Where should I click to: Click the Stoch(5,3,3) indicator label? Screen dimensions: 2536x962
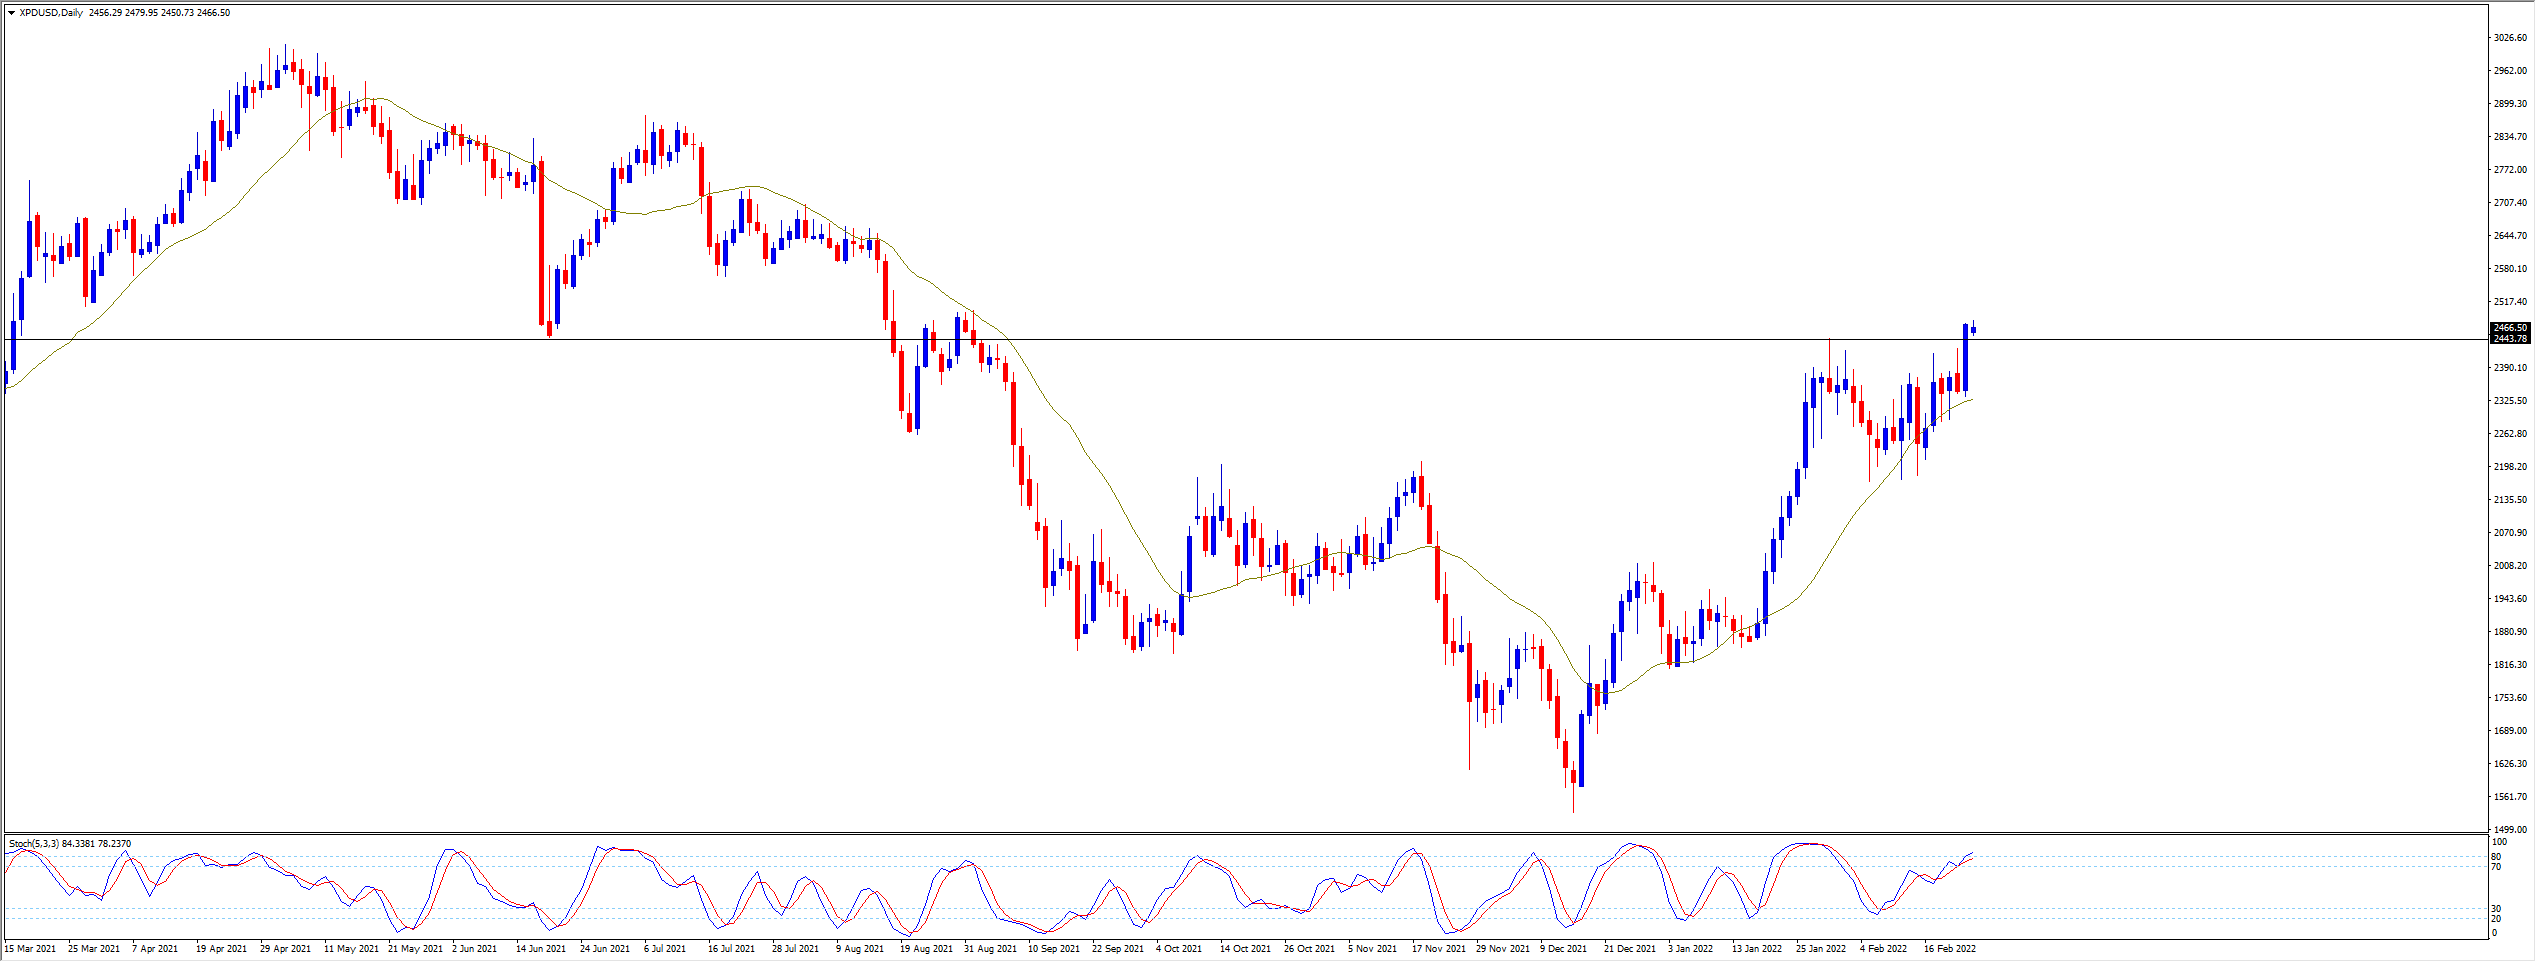[x=33, y=844]
